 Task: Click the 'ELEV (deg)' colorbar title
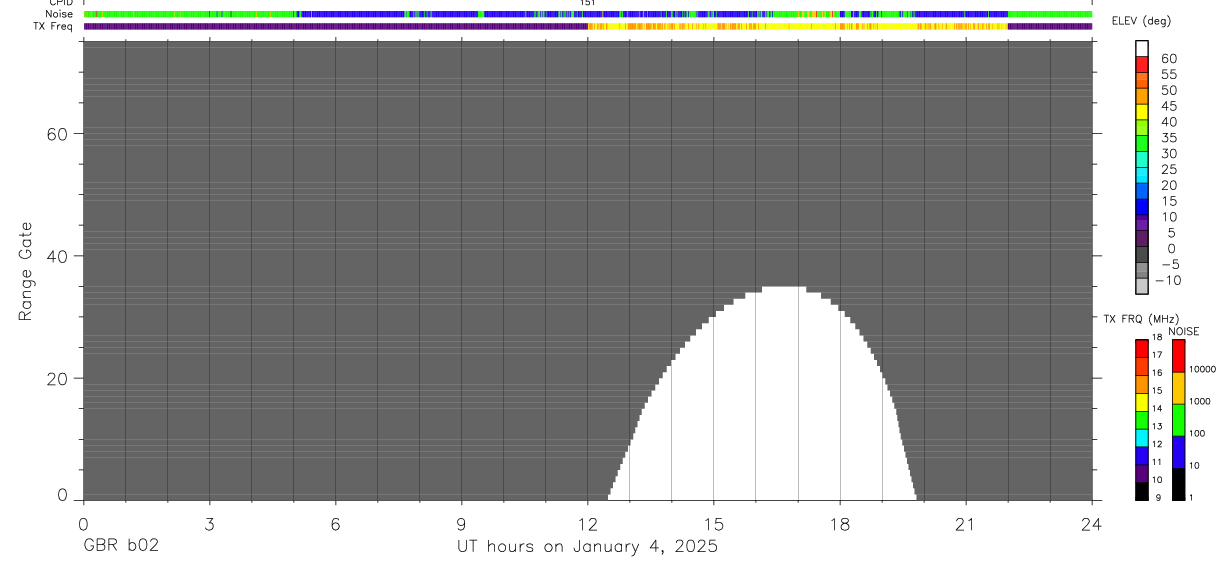coord(1141,21)
